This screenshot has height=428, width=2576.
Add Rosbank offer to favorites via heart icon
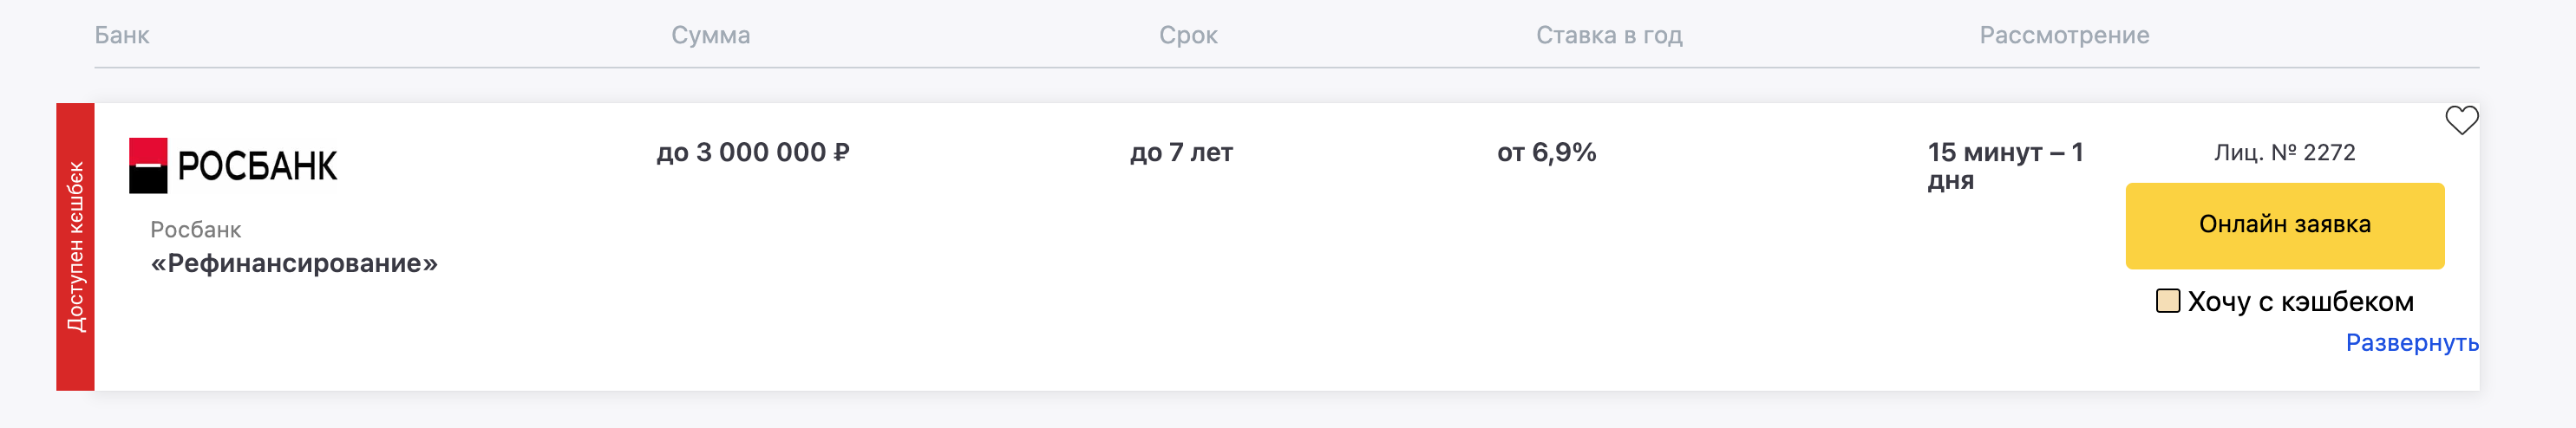2461,120
